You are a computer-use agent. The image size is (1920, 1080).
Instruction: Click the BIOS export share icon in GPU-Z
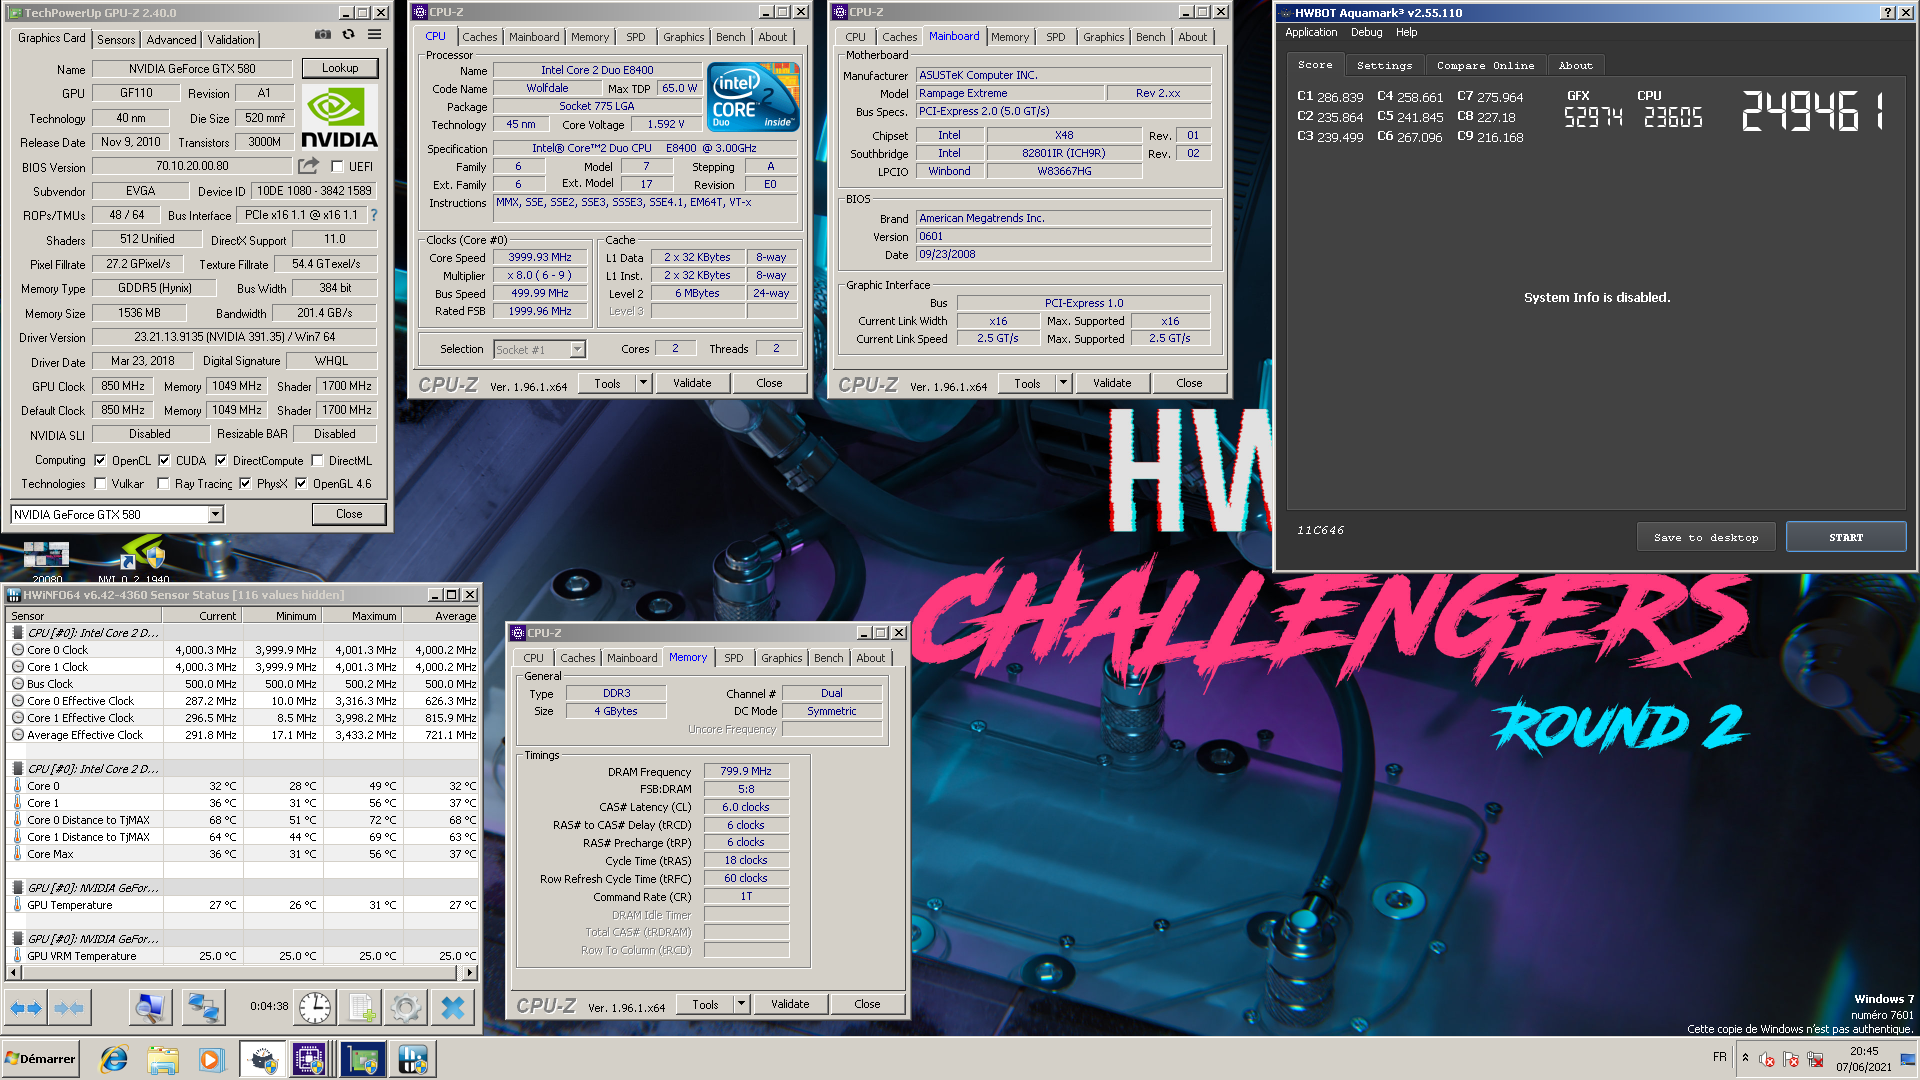click(x=308, y=166)
